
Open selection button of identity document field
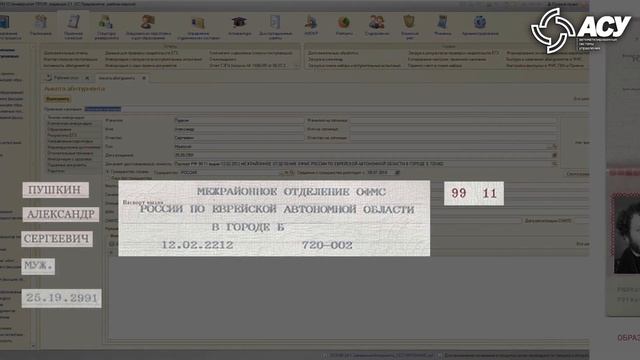point(554,164)
